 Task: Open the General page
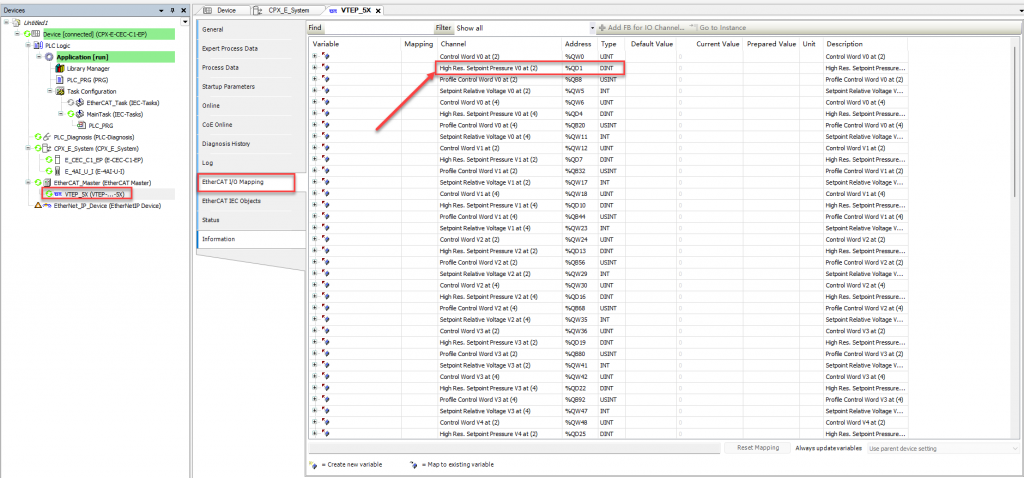coord(251,29)
